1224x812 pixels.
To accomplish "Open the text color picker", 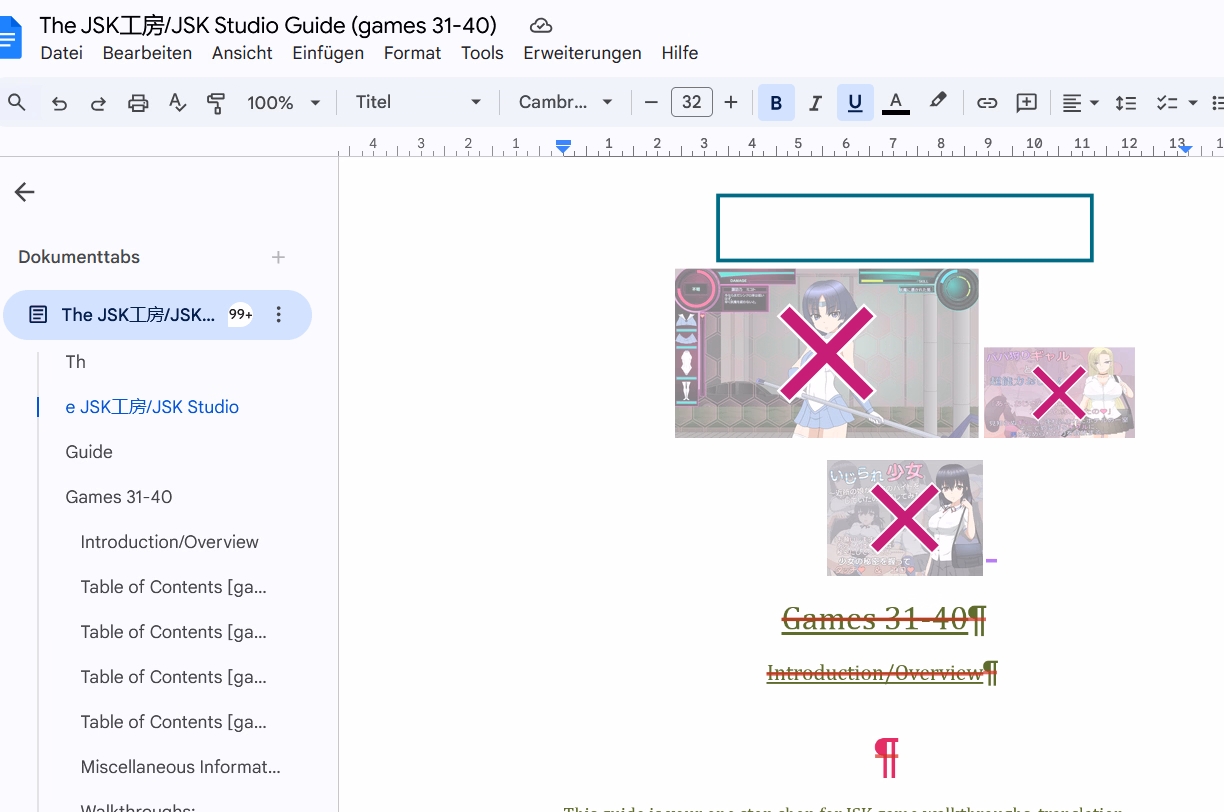I will pos(896,103).
